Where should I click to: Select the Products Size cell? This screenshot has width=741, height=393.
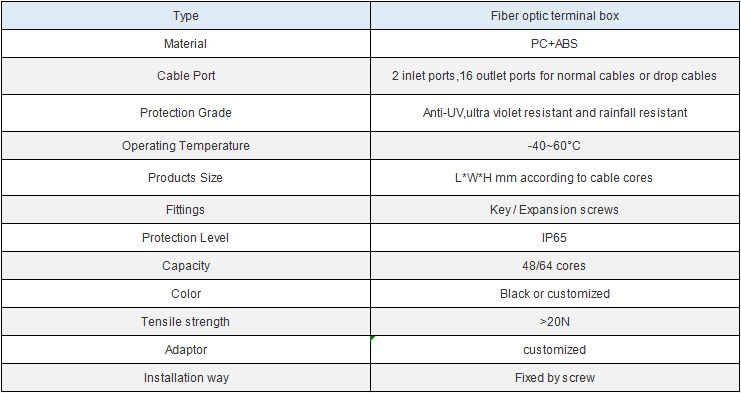click(x=186, y=178)
